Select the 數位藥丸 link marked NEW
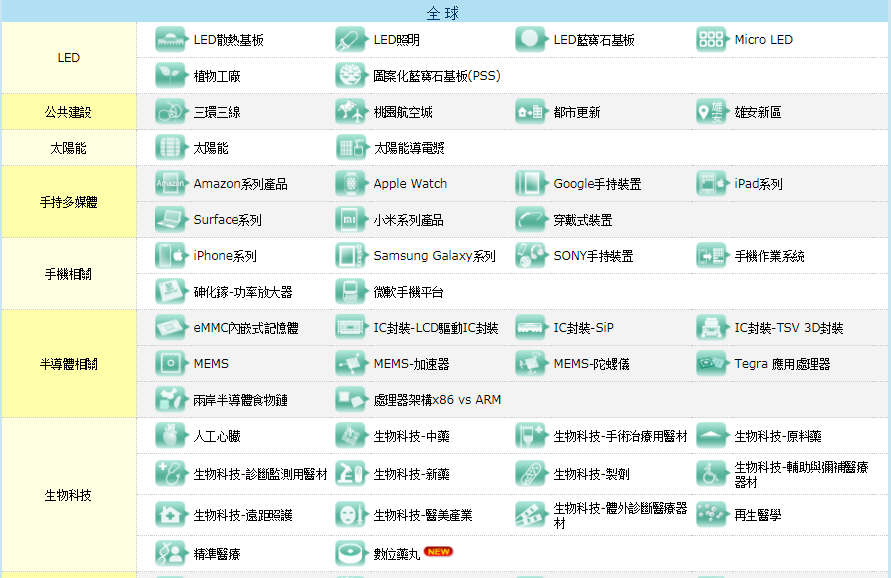 point(397,552)
